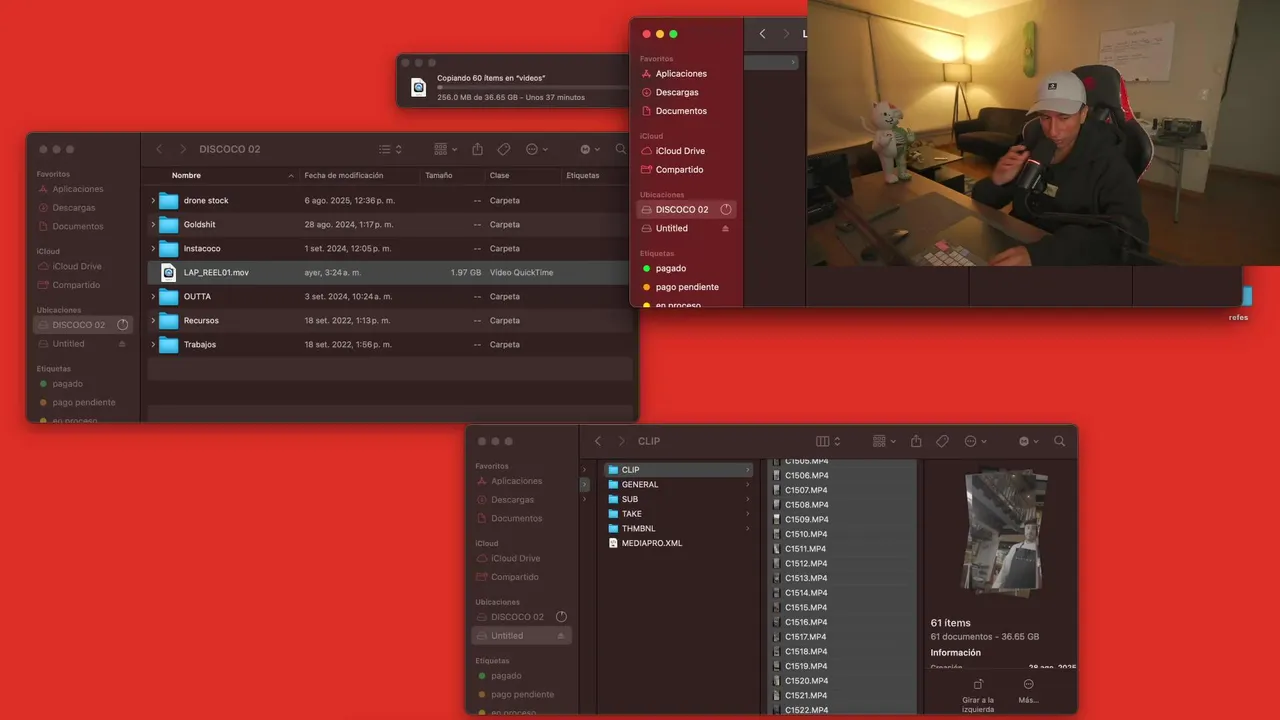Open iCloud Drive in DISCOCO 02 window sidebar

coord(70,266)
